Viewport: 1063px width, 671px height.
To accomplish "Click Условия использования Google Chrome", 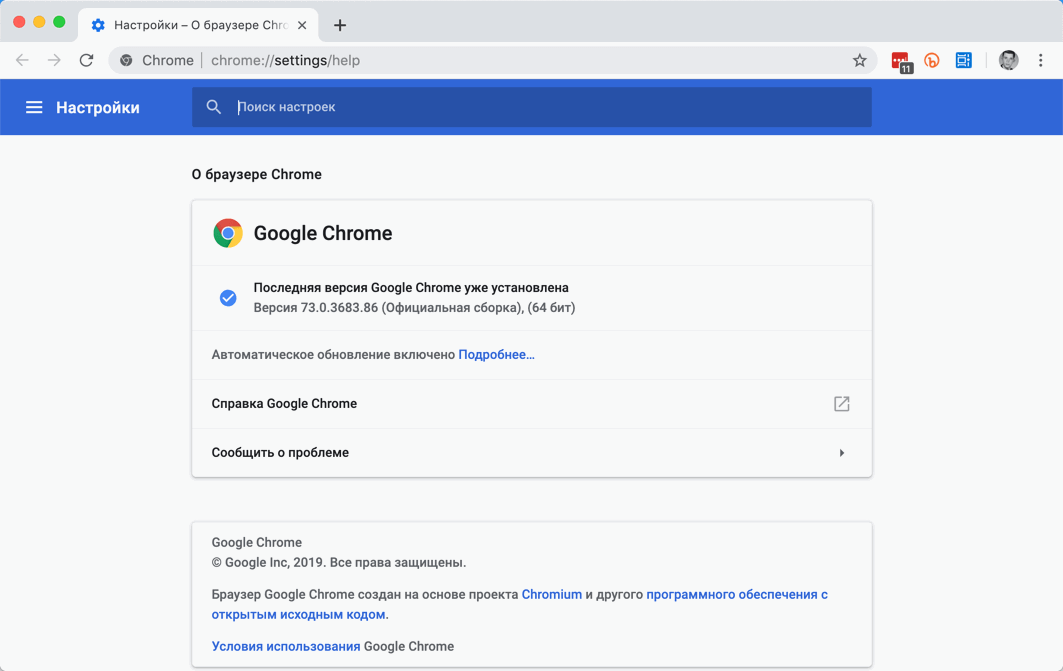I will 286,646.
